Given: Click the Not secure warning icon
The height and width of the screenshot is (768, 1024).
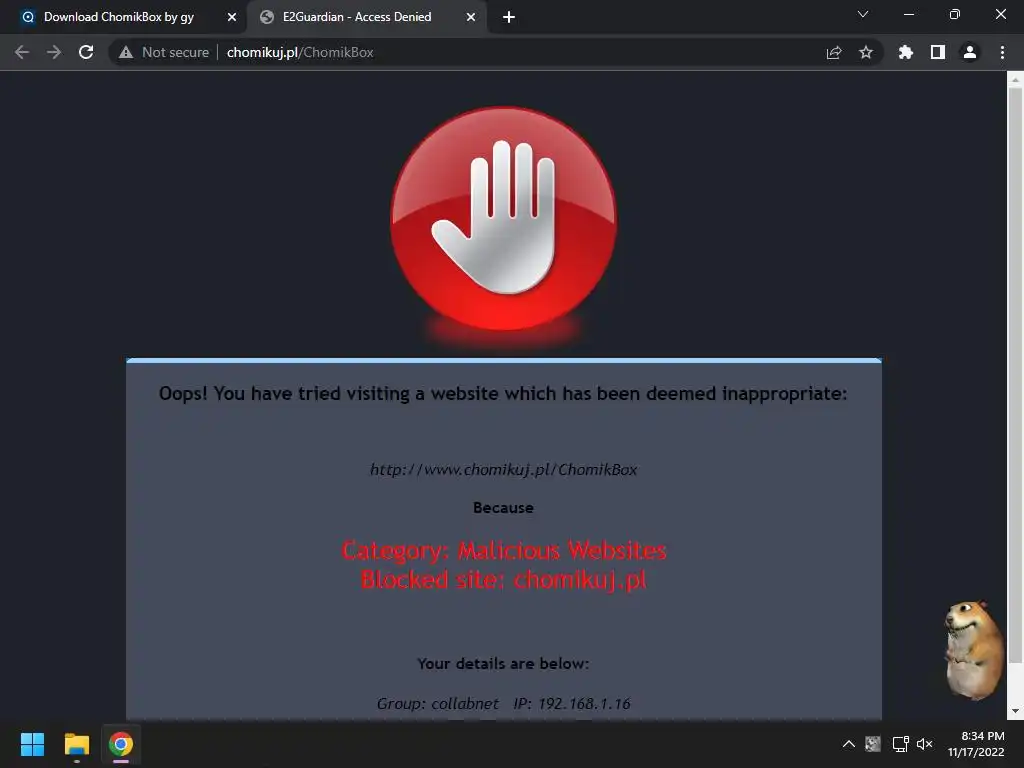Looking at the screenshot, I should click(x=126, y=52).
